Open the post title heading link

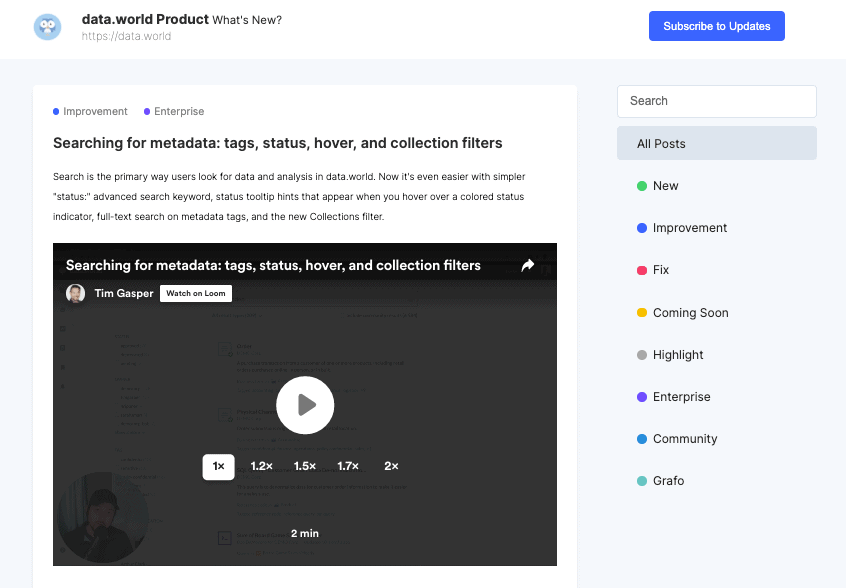pos(277,143)
